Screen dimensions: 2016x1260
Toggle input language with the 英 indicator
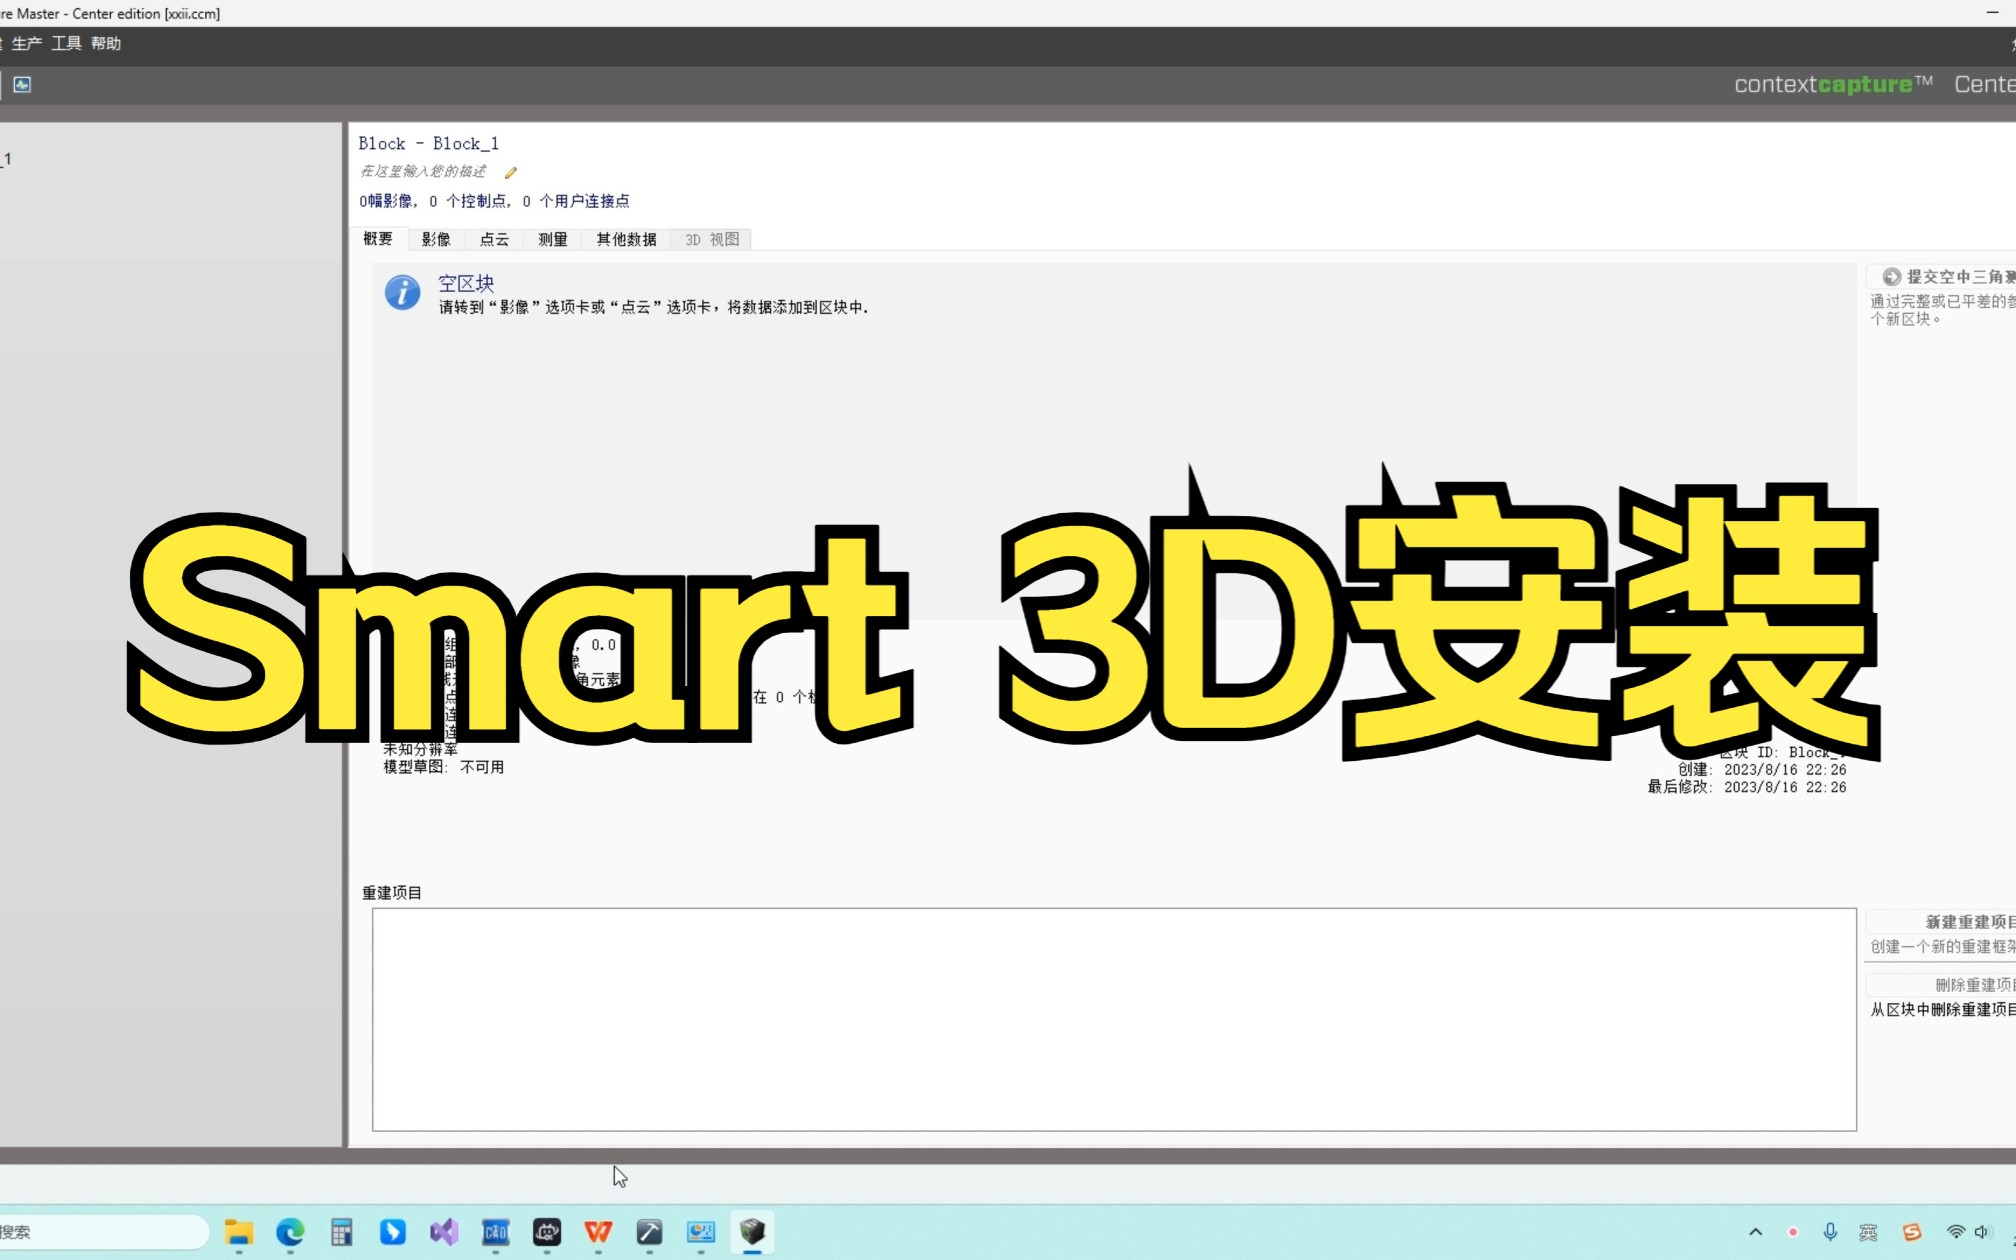(1868, 1232)
